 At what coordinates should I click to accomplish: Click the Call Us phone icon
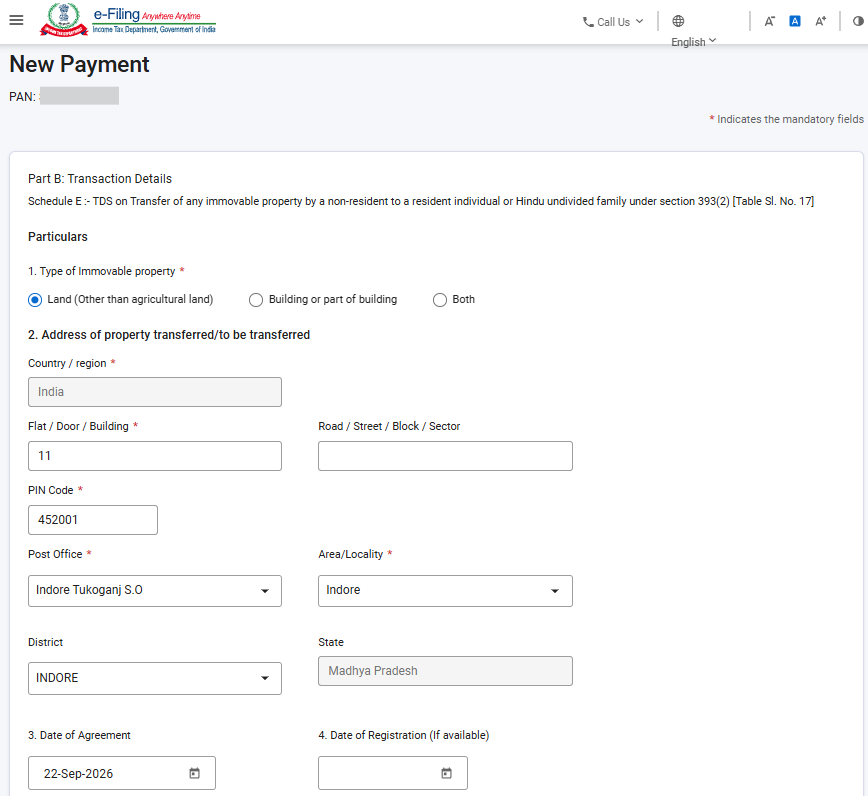(588, 22)
